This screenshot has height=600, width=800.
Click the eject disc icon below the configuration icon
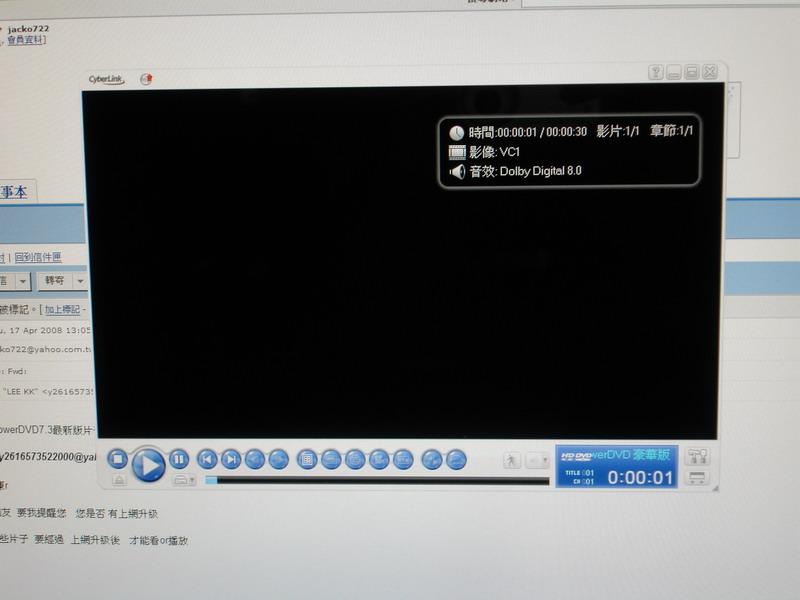[x=699, y=476]
